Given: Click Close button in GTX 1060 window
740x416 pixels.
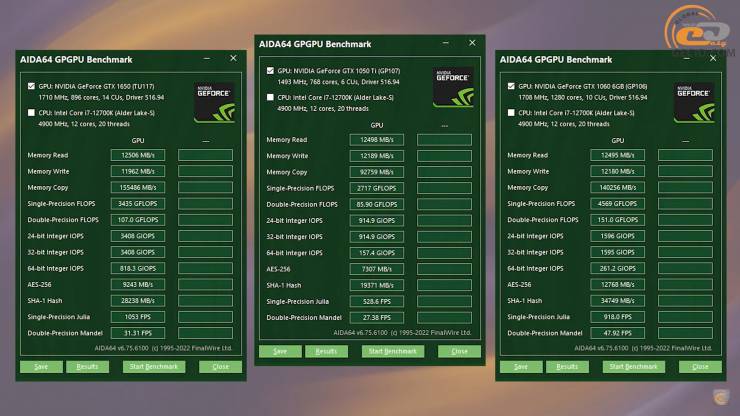Looking at the screenshot, I should [700, 367].
